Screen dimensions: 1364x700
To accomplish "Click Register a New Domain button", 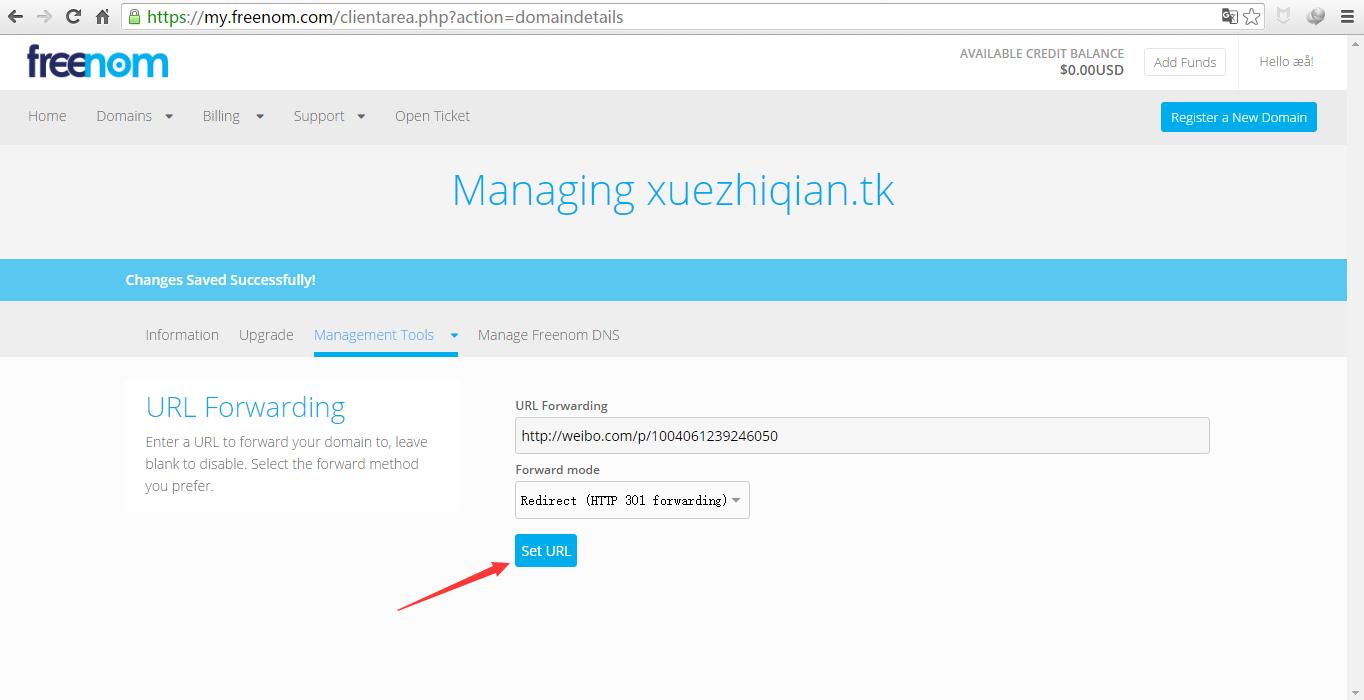I will coord(1238,117).
